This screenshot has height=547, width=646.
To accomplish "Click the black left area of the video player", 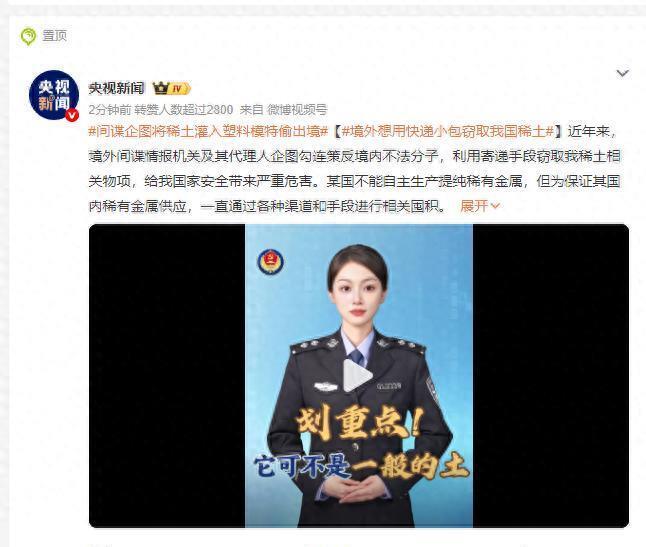I will click(167, 376).
